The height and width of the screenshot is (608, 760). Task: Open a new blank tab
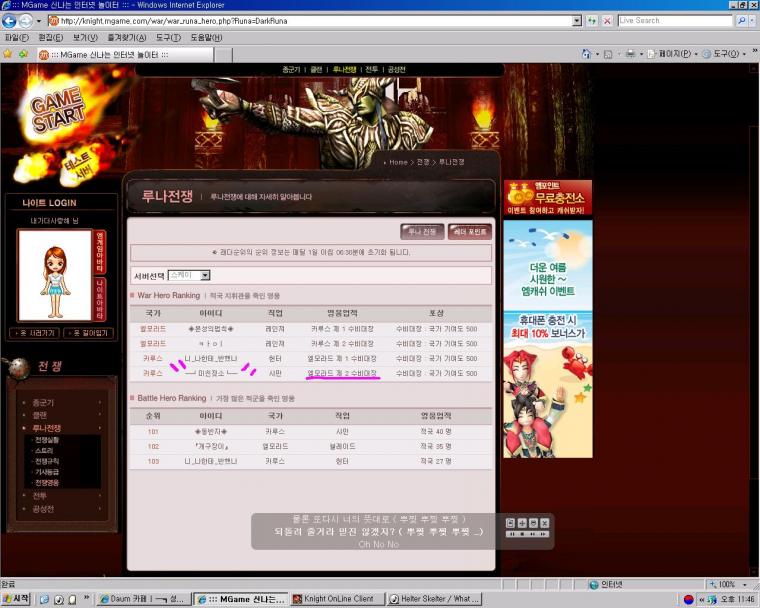pos(223,55)
